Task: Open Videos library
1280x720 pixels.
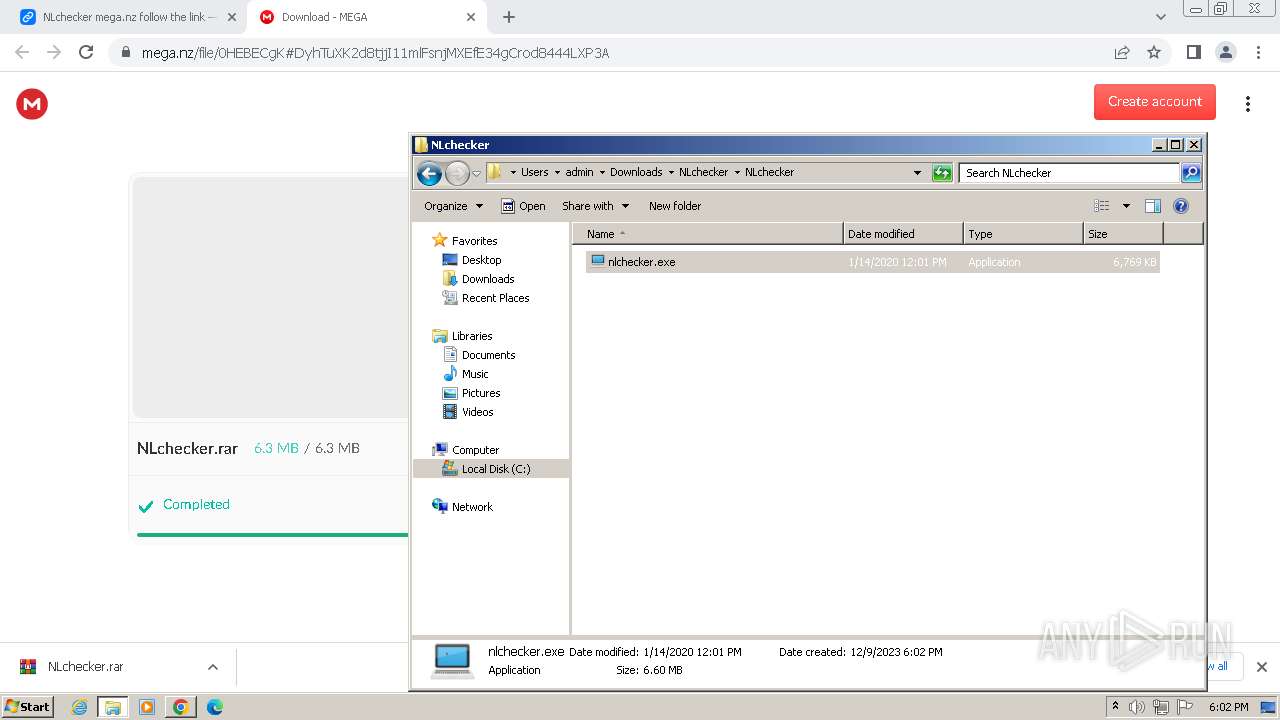Action: point(477,412)
